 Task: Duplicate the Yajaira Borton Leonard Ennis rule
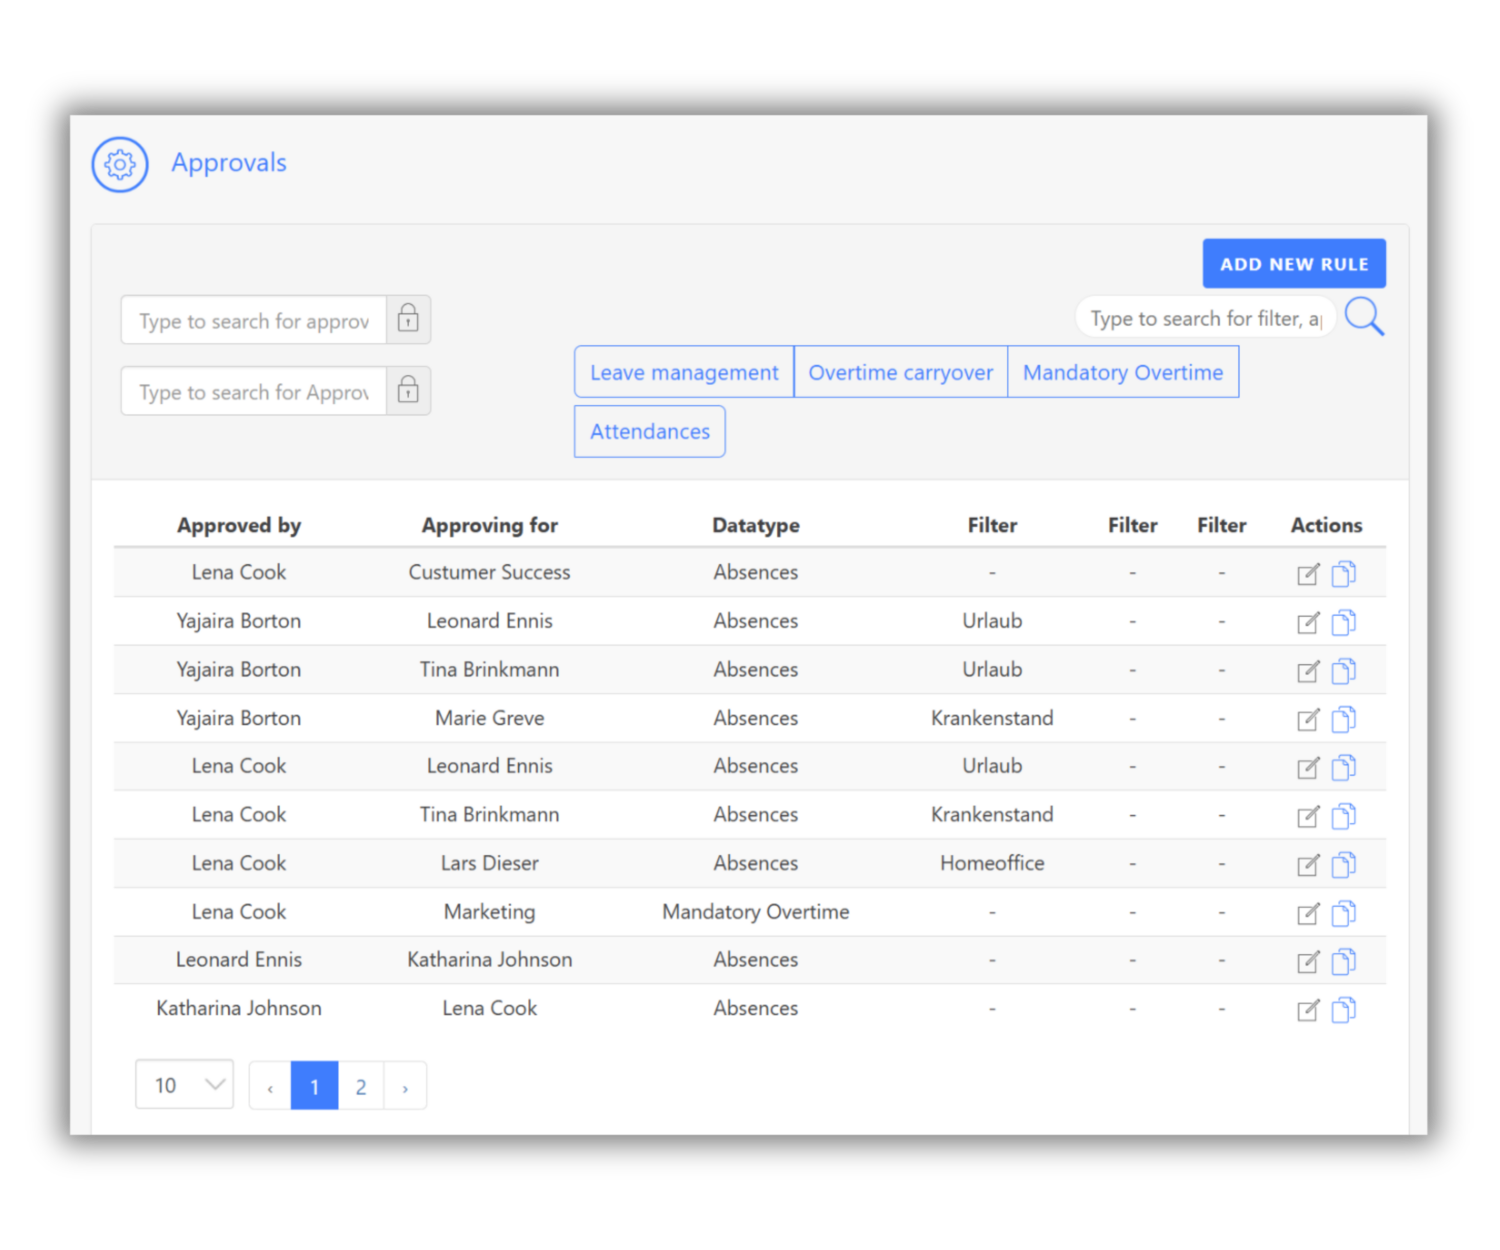1343,622
